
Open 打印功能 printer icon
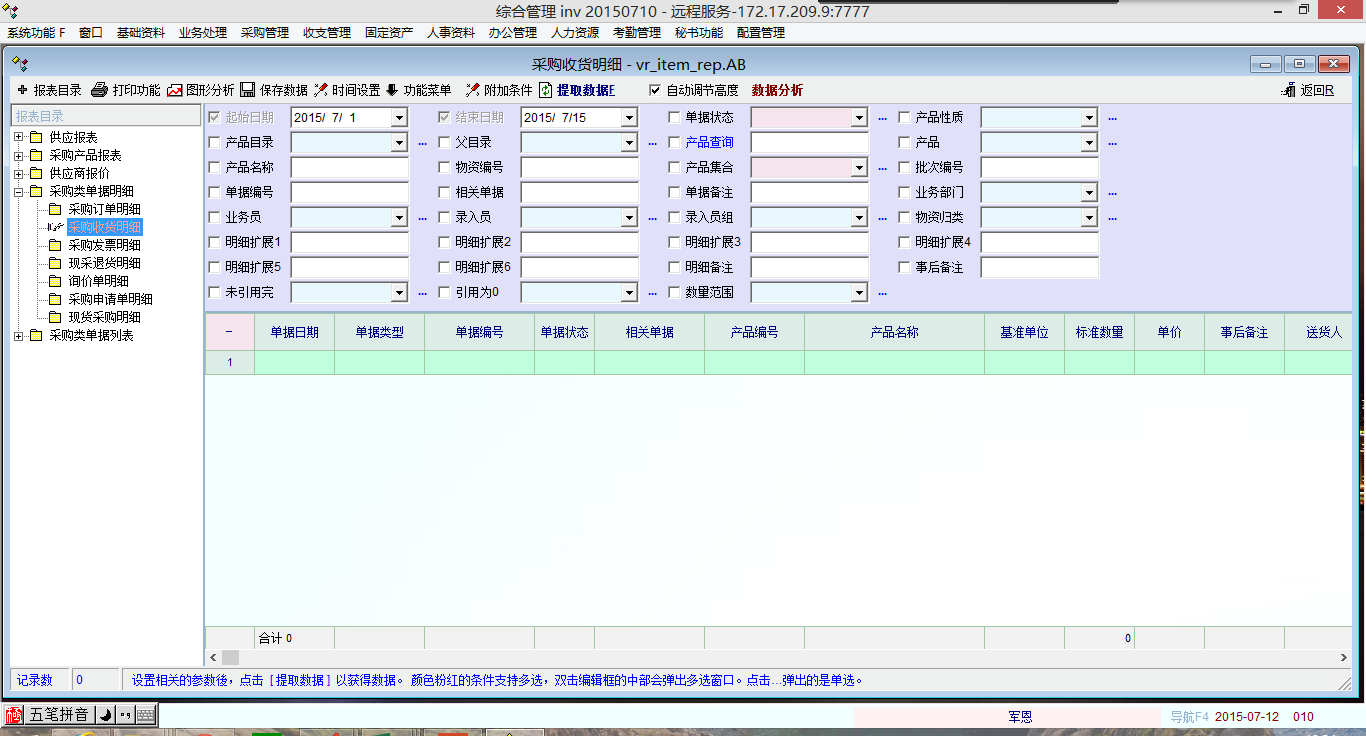(x=99, y=90)
